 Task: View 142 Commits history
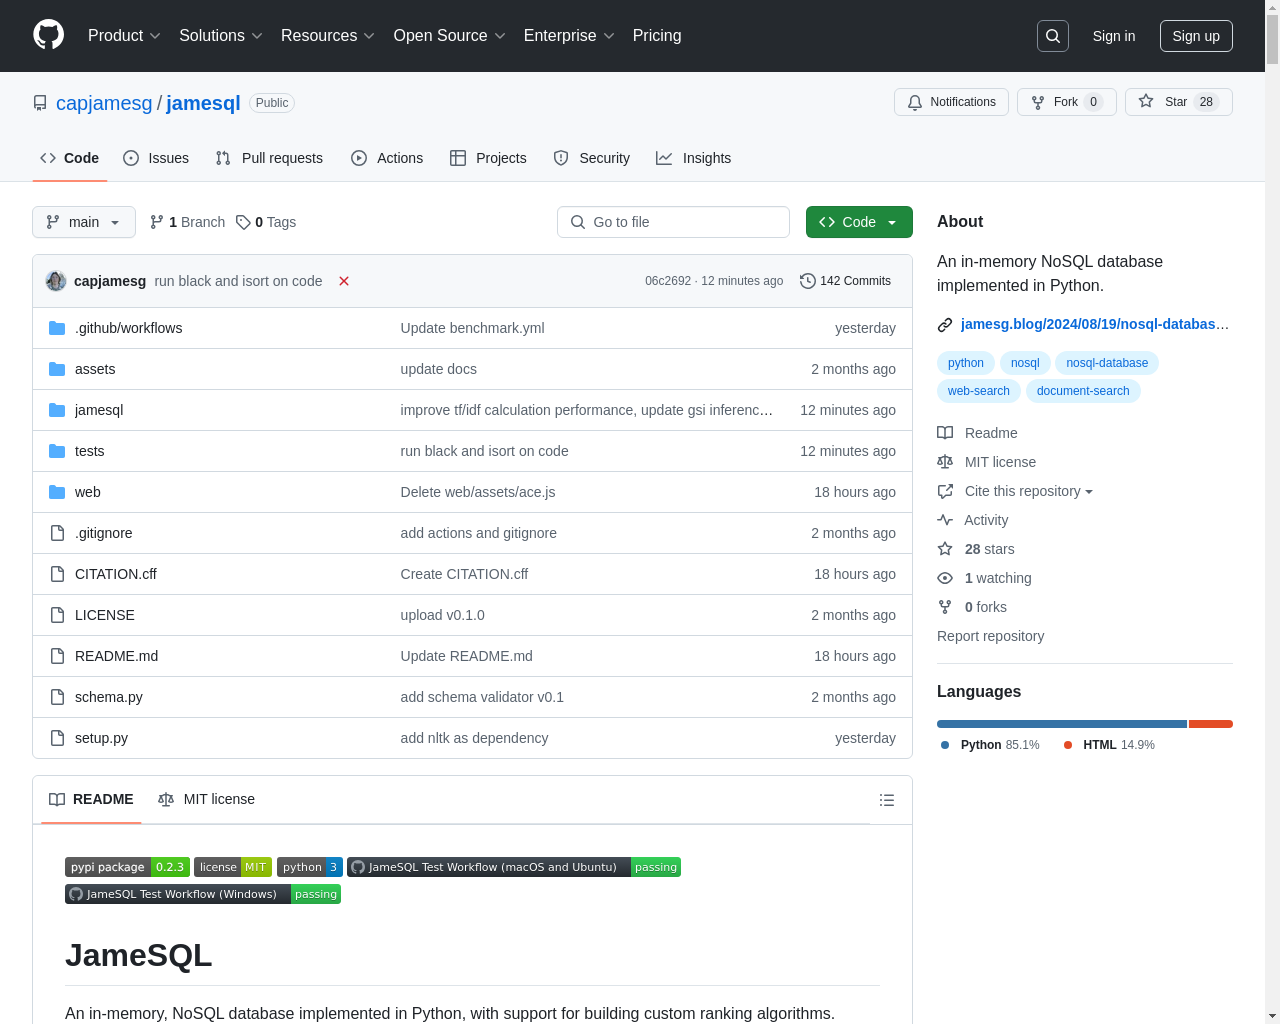pos(845,281)
